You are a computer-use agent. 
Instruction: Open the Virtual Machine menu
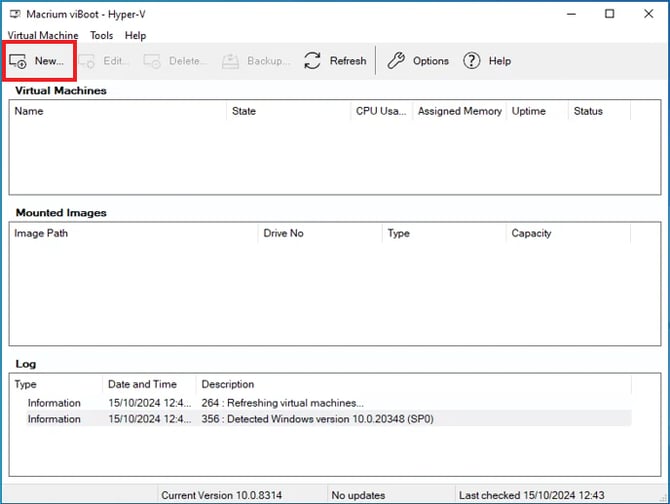[43, 35]
